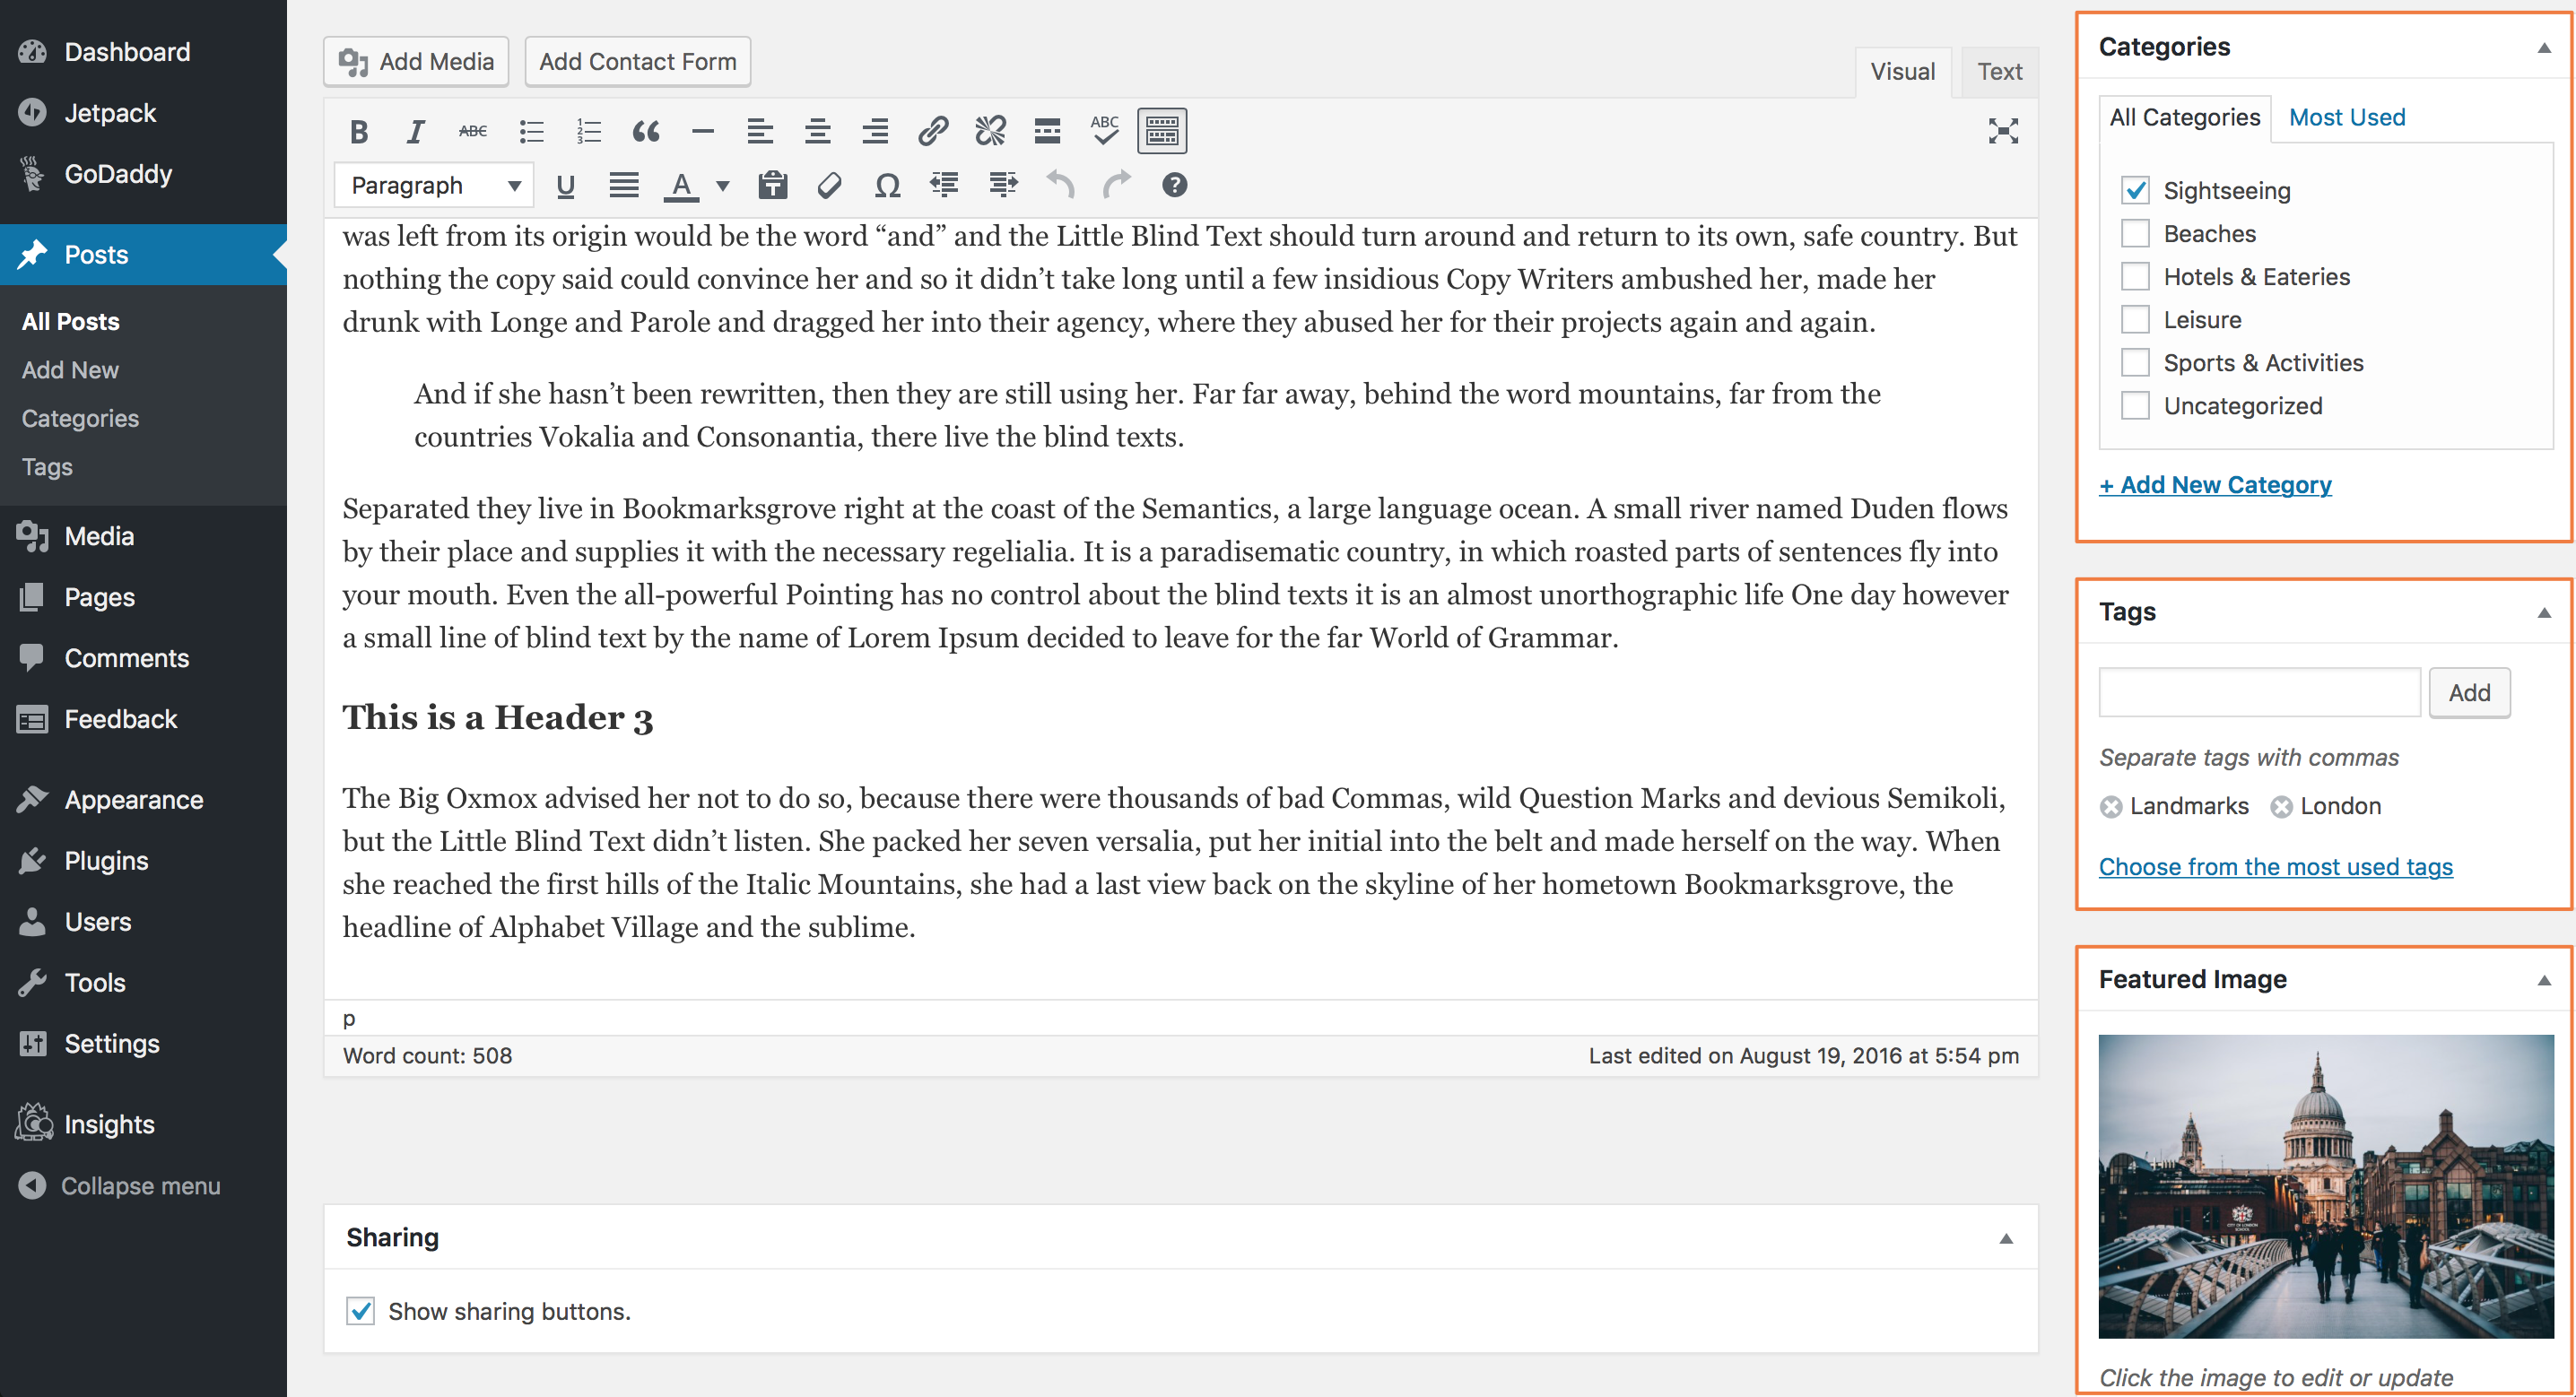Align text center
This screenshot has height=1397, width=2576.
(x=818, y=131)
